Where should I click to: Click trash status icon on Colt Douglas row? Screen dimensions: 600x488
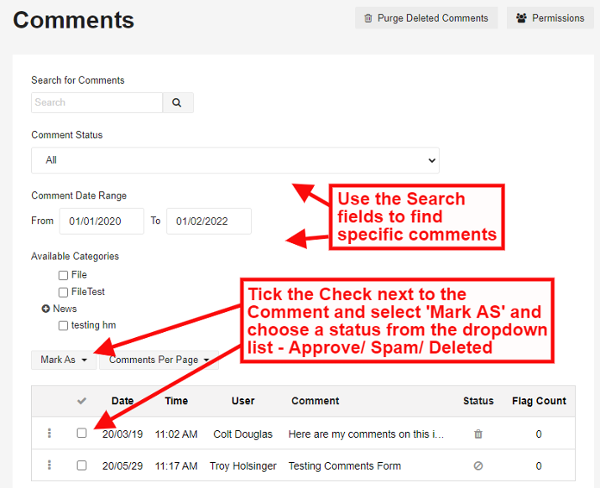478,434
